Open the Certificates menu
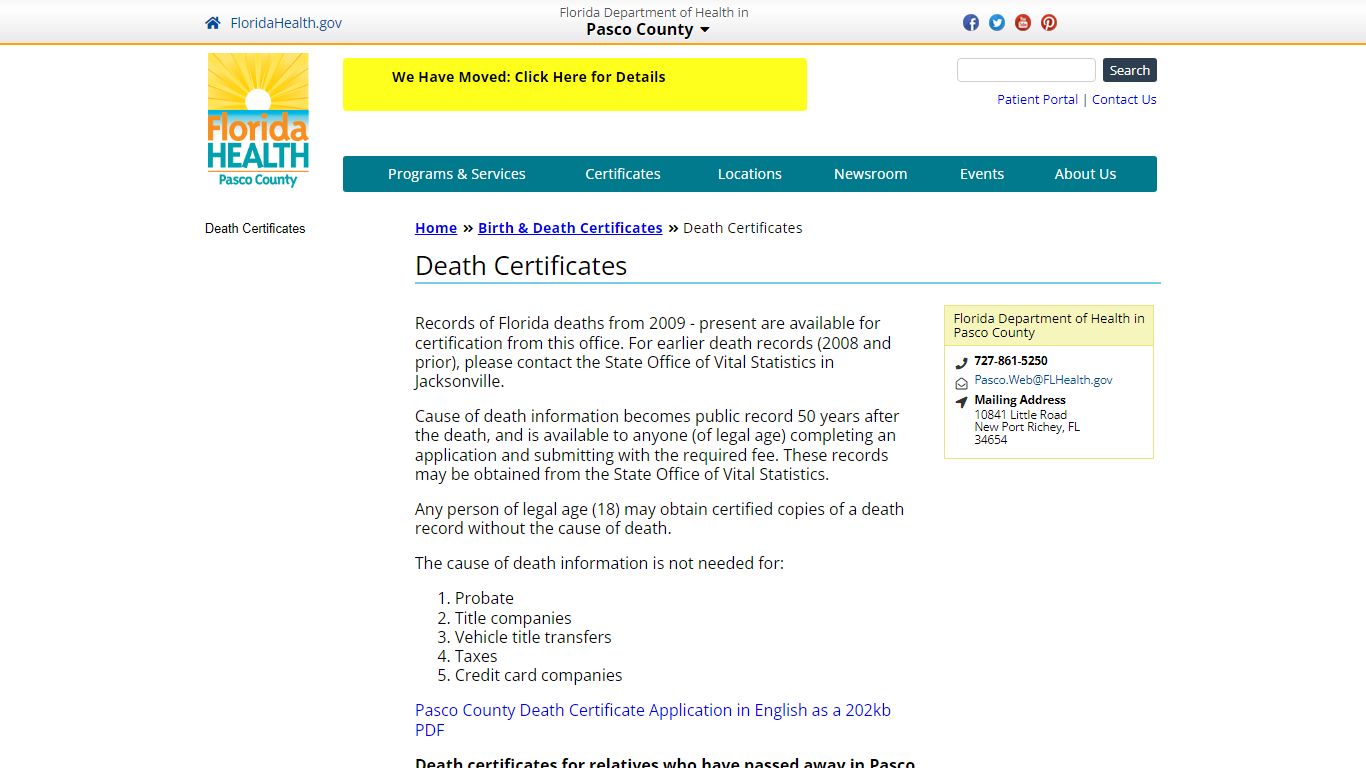Image resolution: width=1366 pixels, height=768 pixels. click(623, 174)
